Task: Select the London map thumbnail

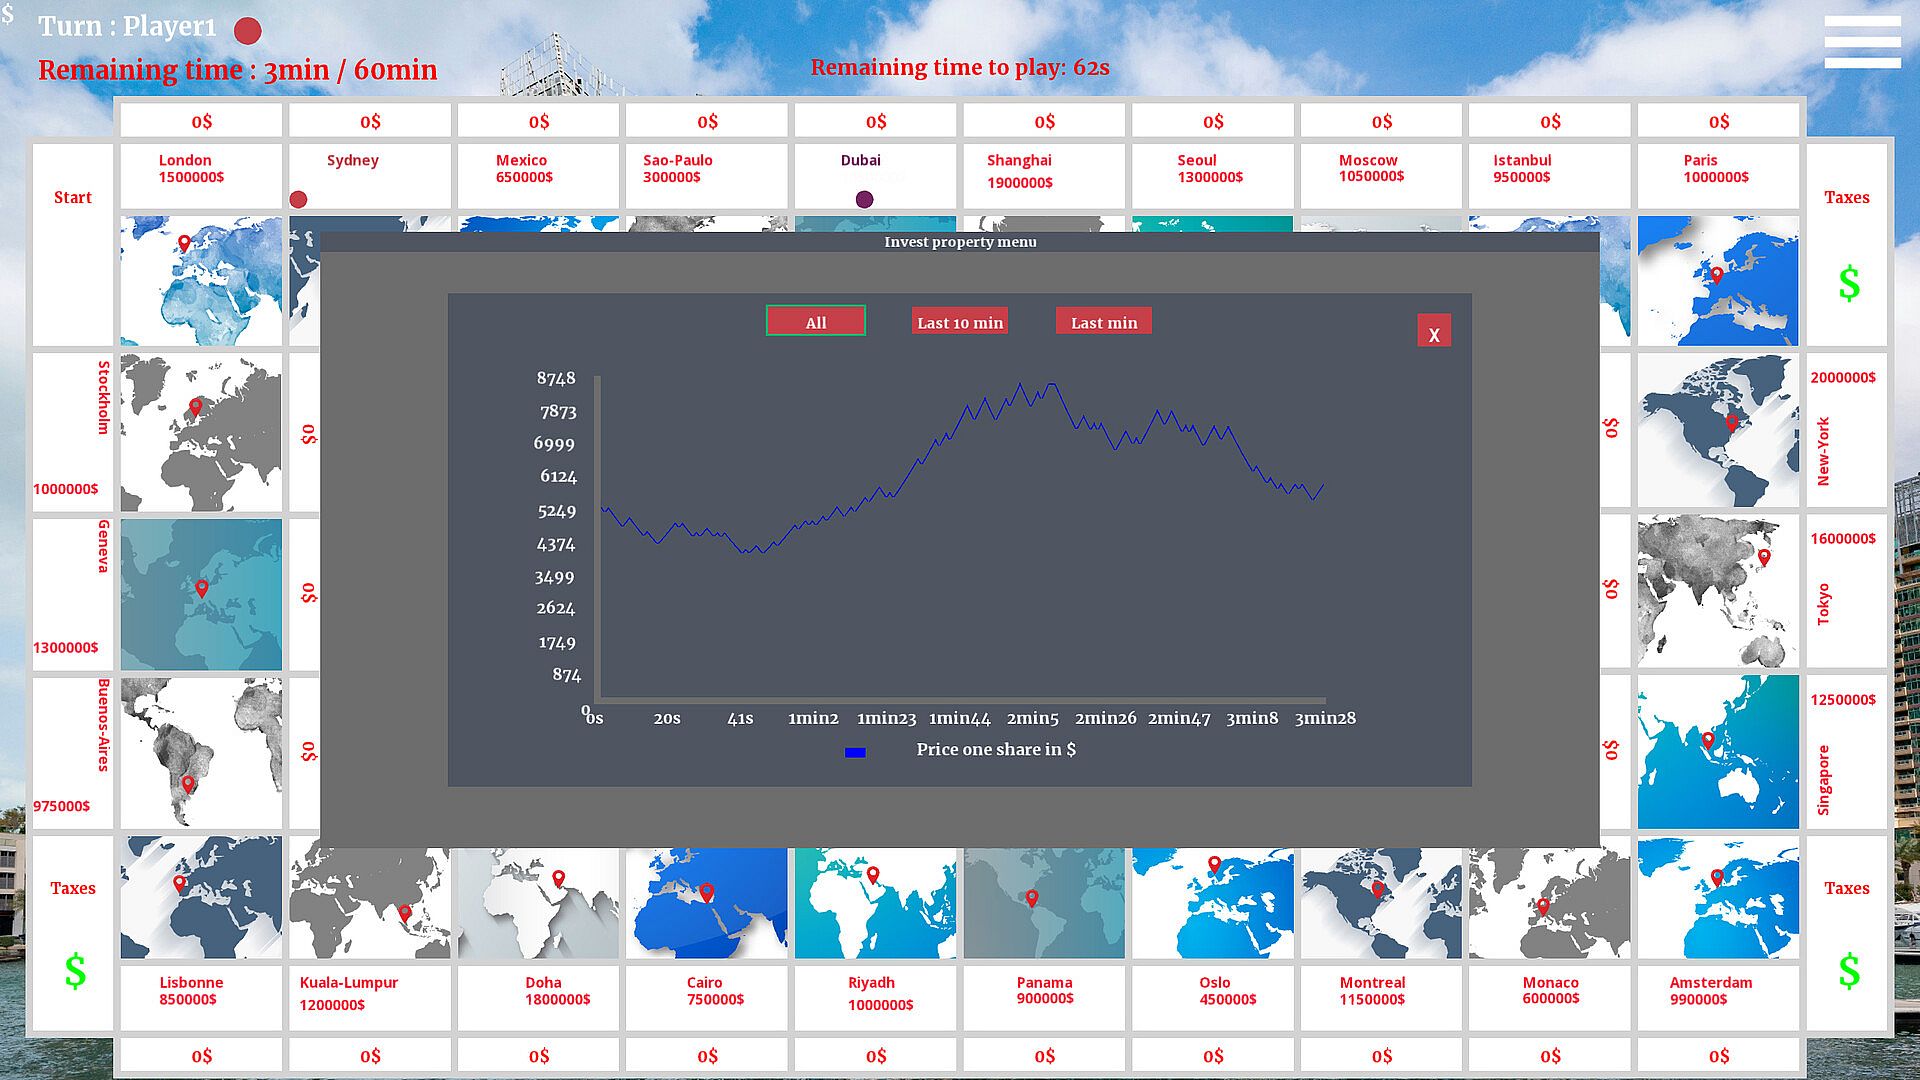Action: [201, 281]
